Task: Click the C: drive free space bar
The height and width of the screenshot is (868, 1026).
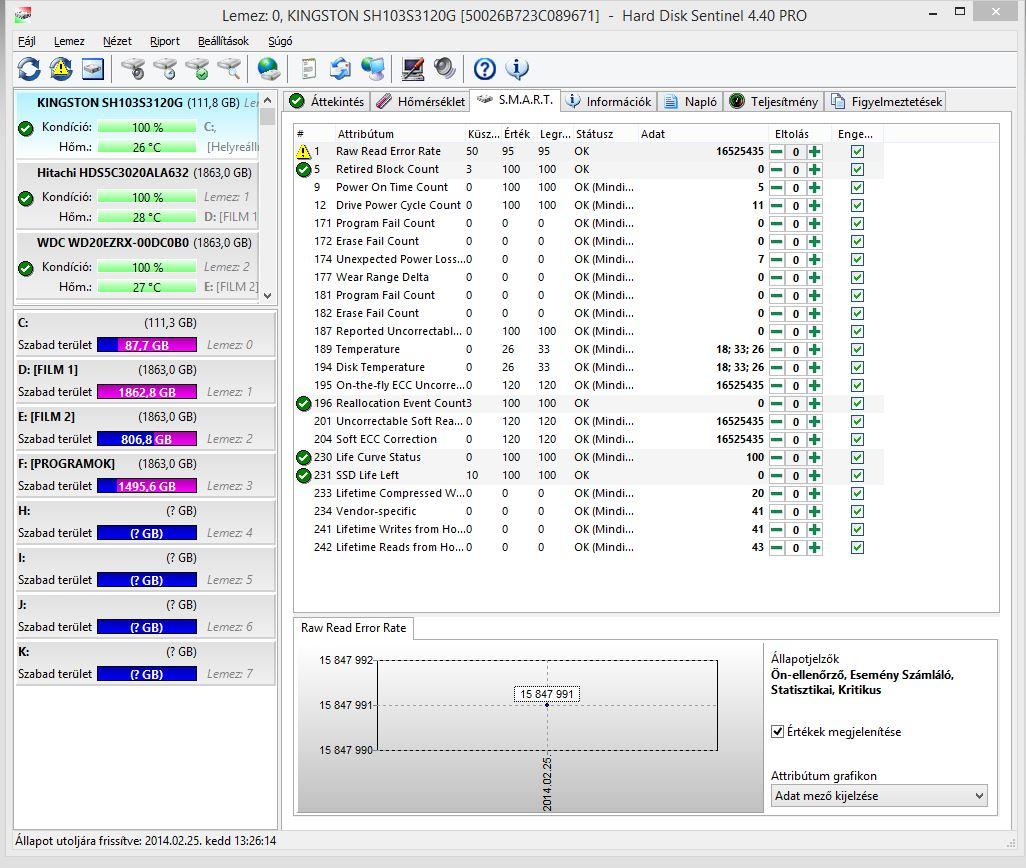Action: click(147, 345)
